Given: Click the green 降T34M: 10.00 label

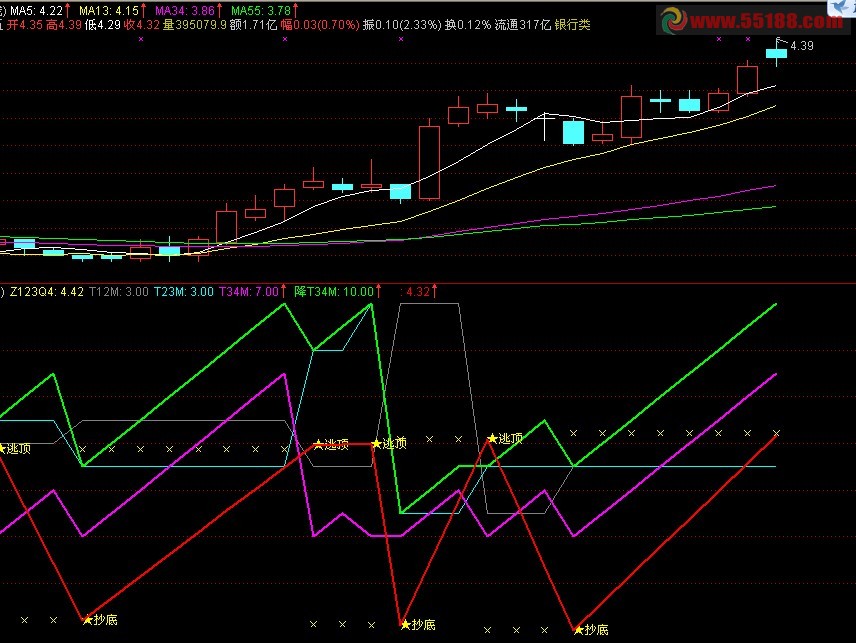Looking at the screenshot, I should pyautogui.click(x=334, y=291).
